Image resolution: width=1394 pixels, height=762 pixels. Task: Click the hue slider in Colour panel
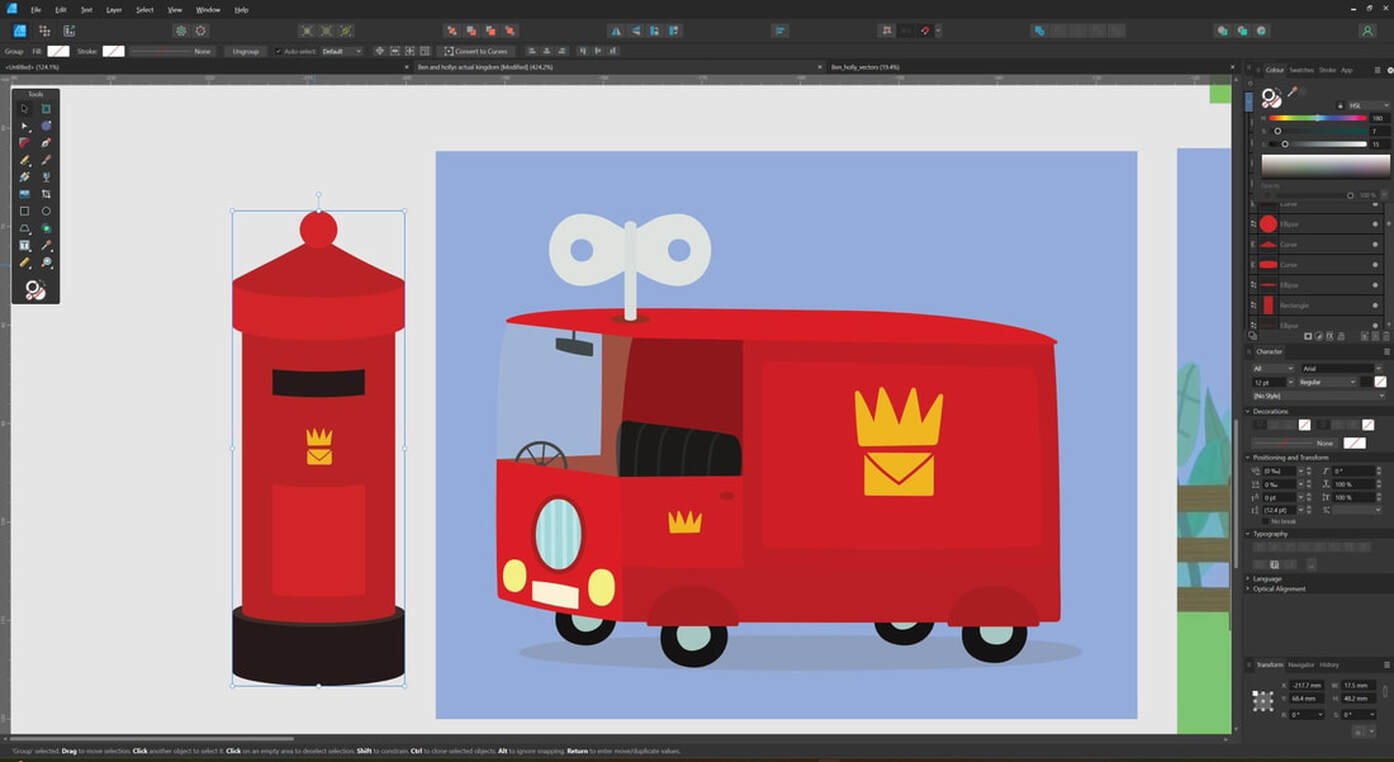[1318, 118]
